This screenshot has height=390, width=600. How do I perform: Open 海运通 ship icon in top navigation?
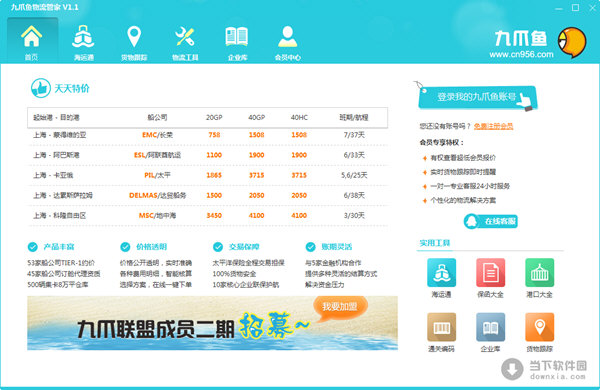[x=83, y=41]
